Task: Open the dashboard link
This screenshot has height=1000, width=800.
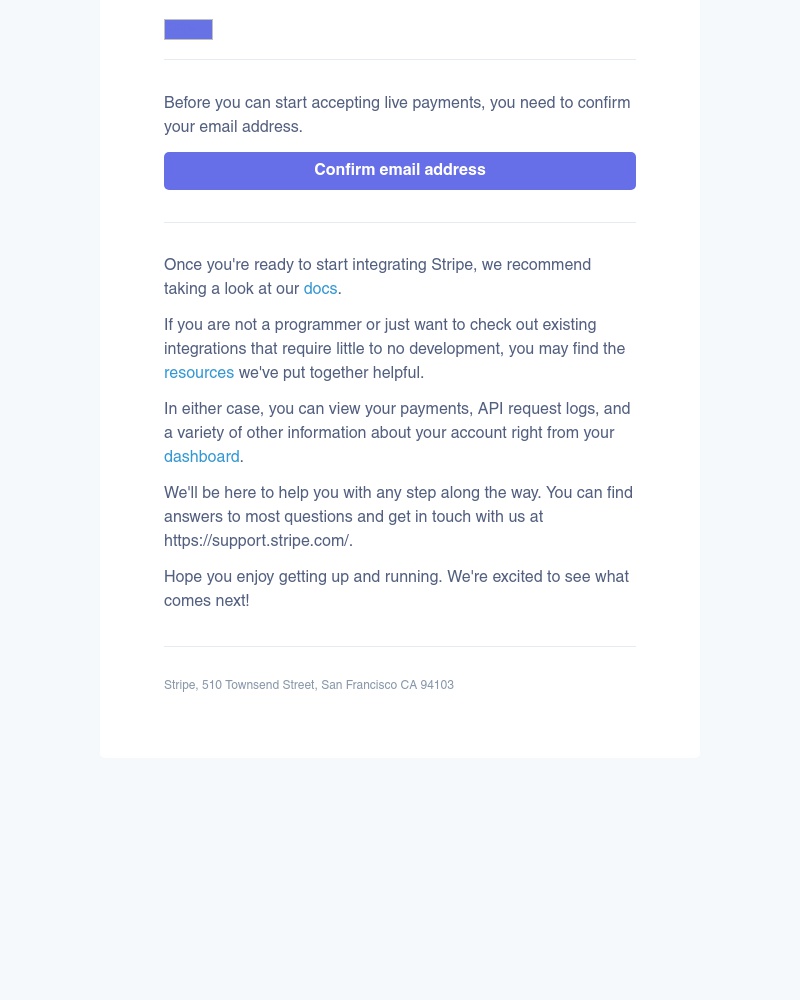Action: click(201, 457)
